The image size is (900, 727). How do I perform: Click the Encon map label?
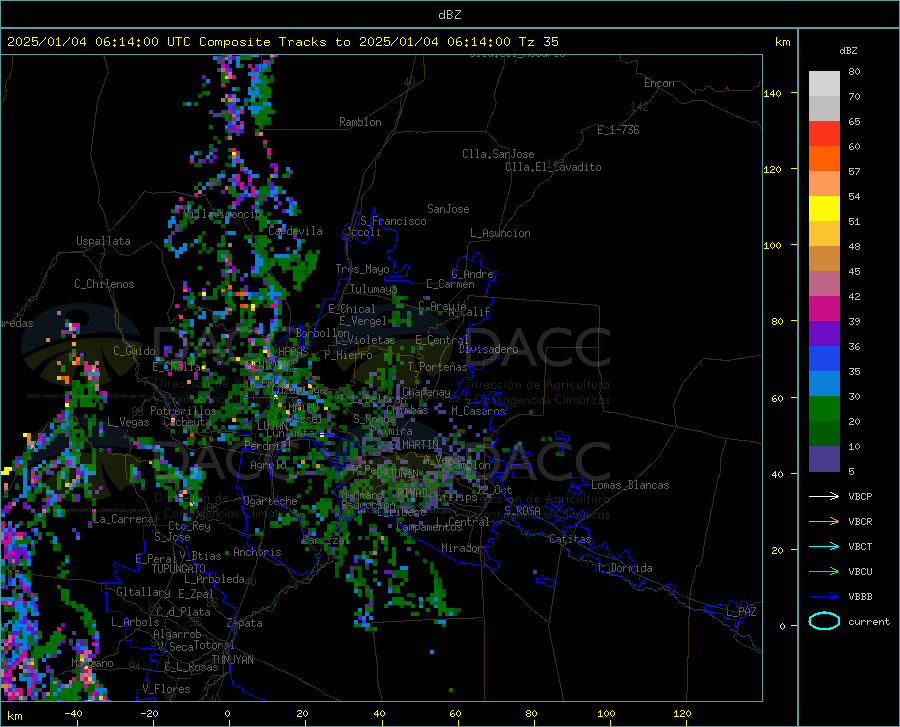[659, 83]
